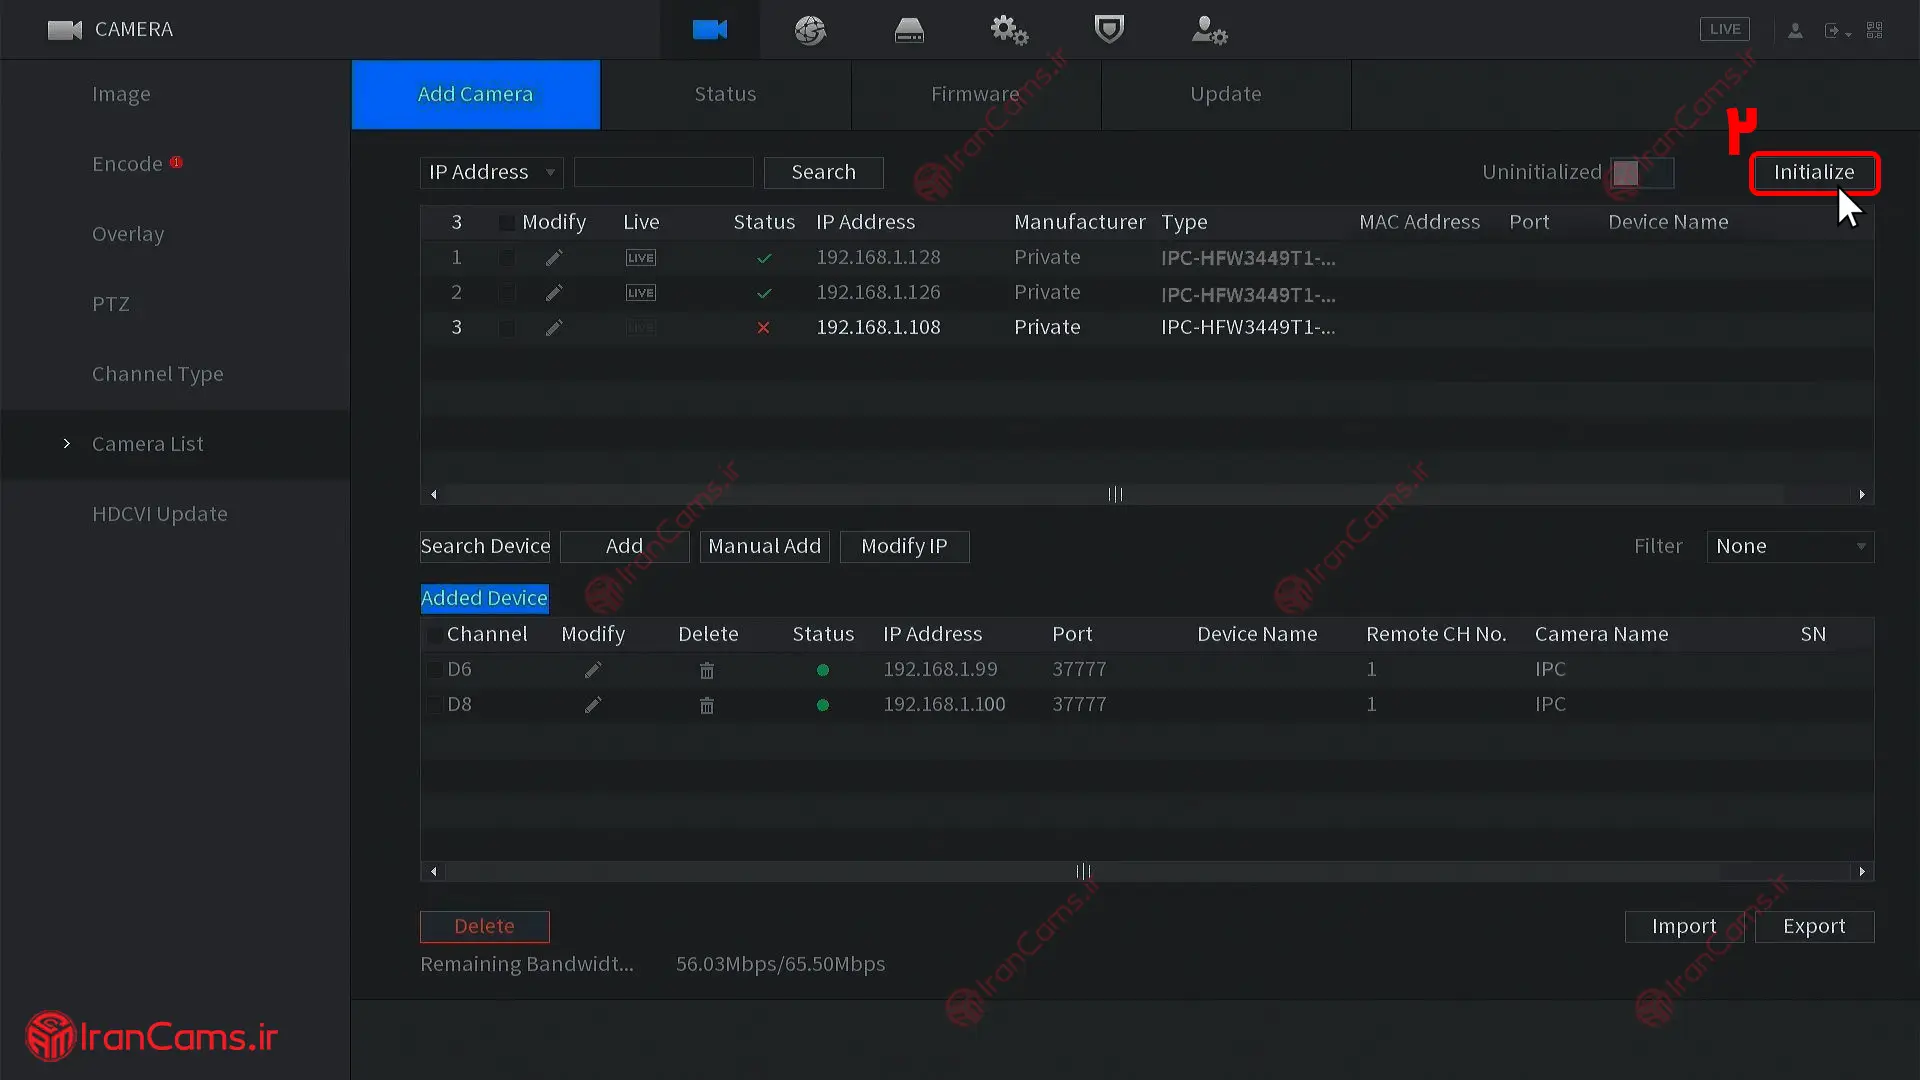Viewport: 1920px width, 1080px height.
Task: Open live preview for 192.168.1.126
Action: pos(641,293)
